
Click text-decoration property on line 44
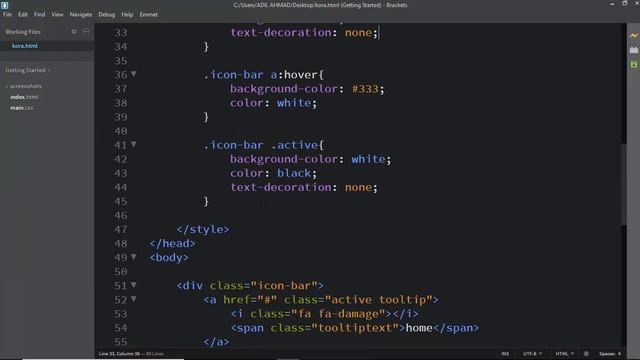[x=281, y=187]
